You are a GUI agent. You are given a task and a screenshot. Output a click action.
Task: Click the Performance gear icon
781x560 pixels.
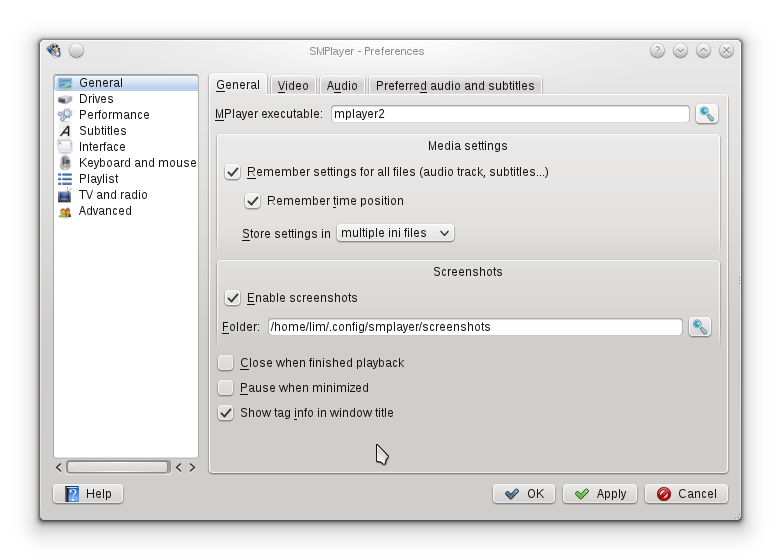click(65, 115)
